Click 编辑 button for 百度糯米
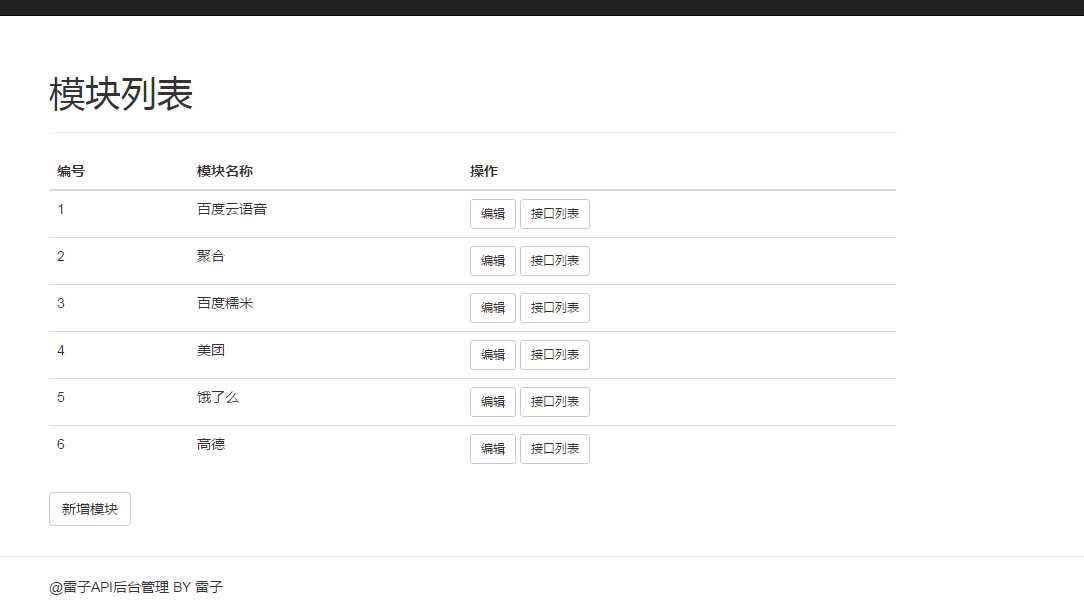 [x=493, y=308]
